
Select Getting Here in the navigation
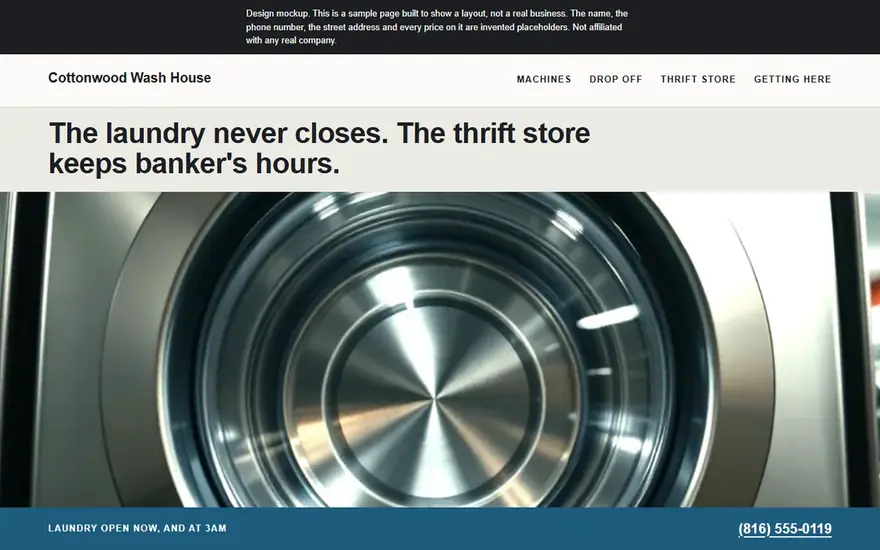coord(792,79)
